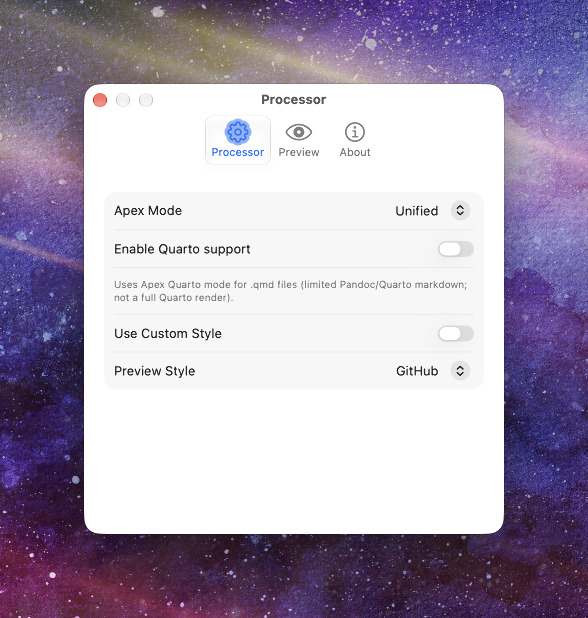Close the Processor settings window
The height and width of the screenshot is (618, 588).
click(100, 100)
